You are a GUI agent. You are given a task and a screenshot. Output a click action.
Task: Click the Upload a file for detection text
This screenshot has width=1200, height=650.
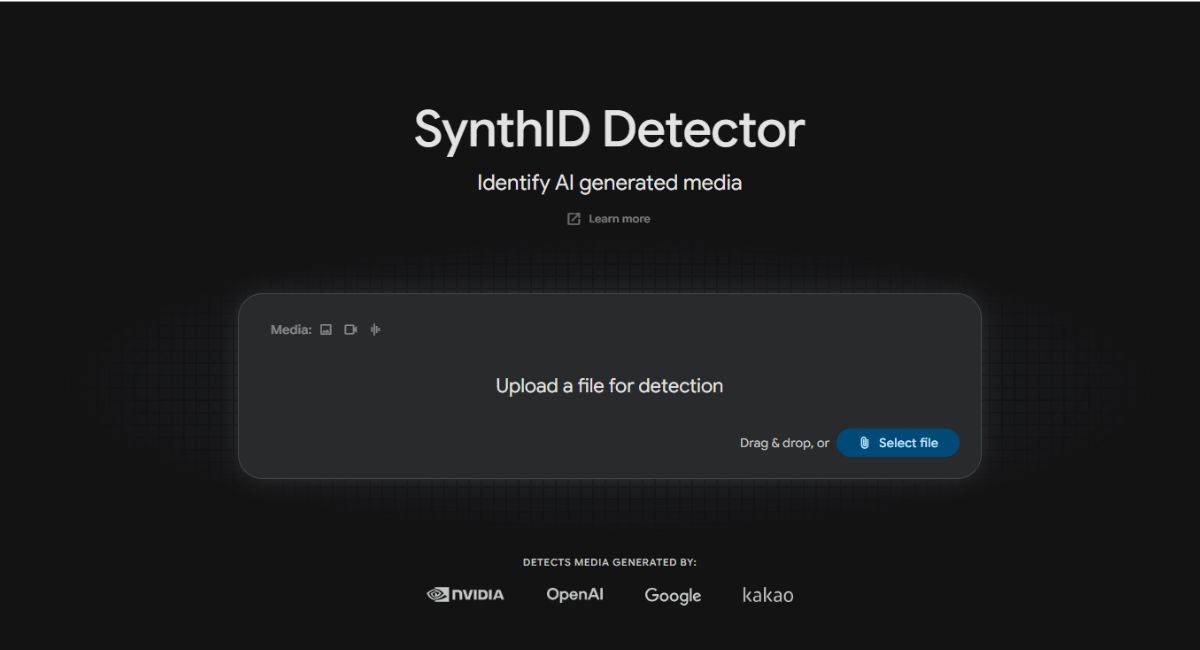(609, 386)
